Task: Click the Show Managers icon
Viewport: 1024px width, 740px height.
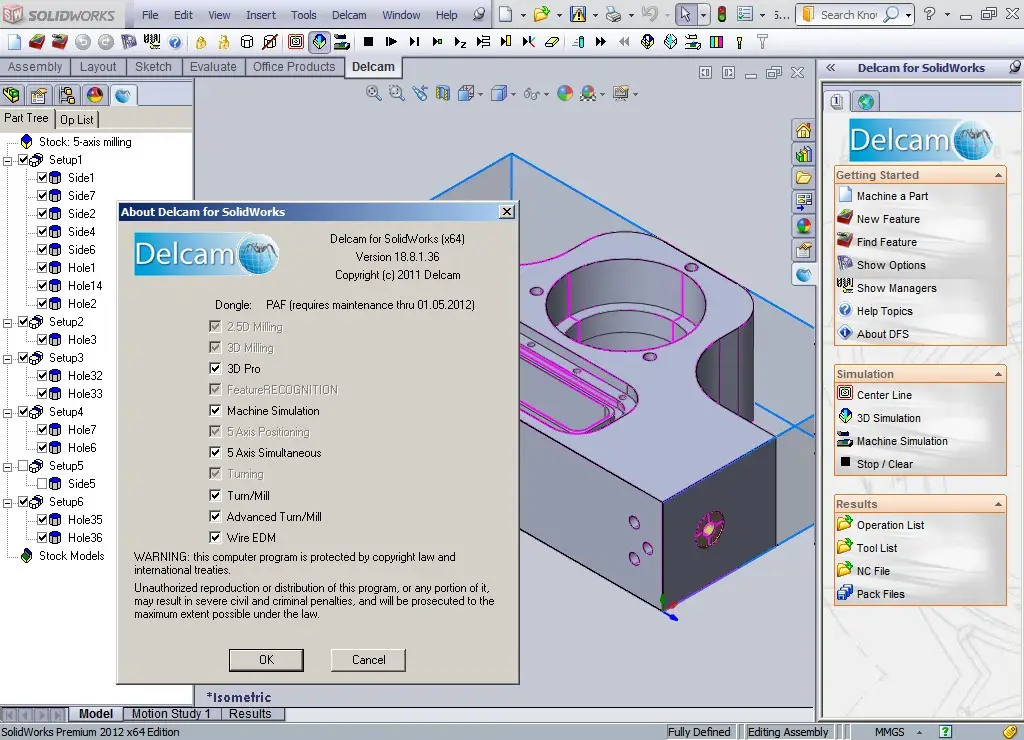Action: tap(845, 287)
